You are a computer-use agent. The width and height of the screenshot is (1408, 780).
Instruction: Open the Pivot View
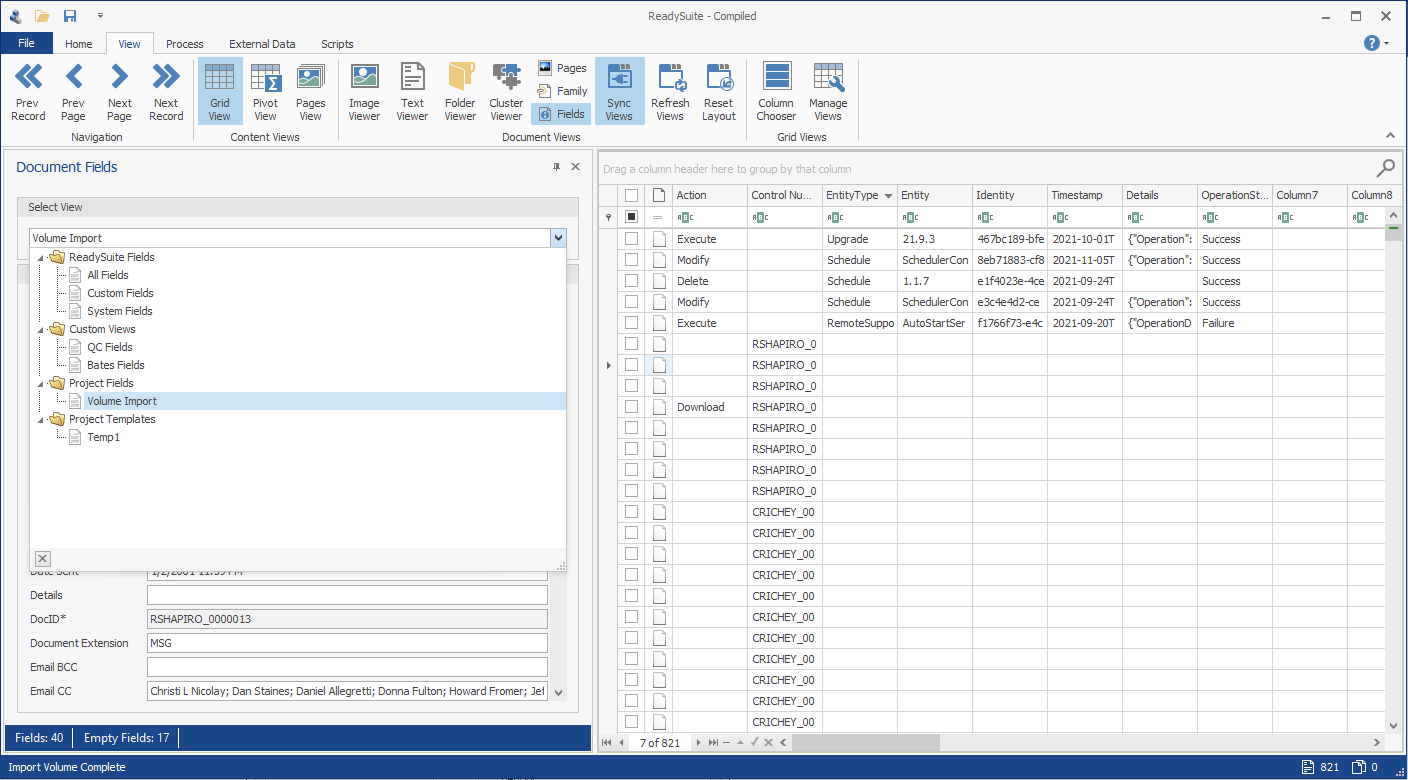point(265,92)
